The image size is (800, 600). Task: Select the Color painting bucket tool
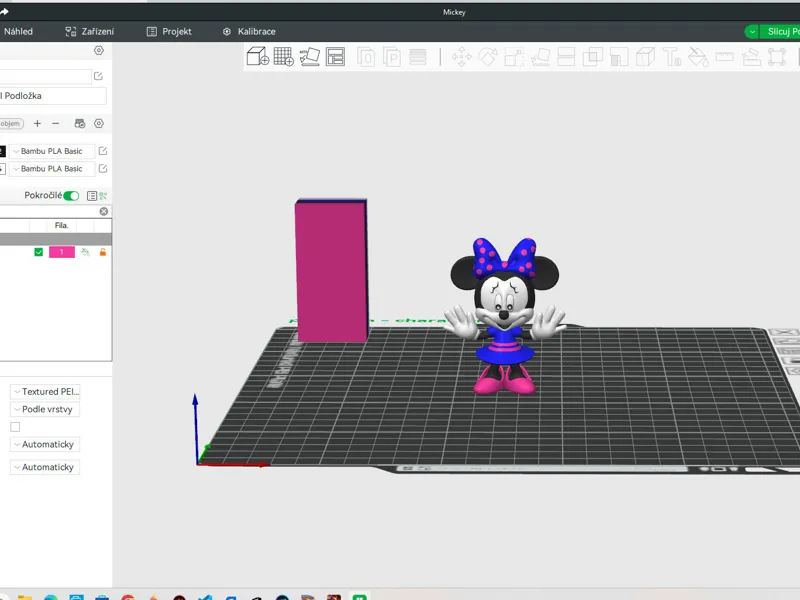pyautogui.click(x=698, y=57)
